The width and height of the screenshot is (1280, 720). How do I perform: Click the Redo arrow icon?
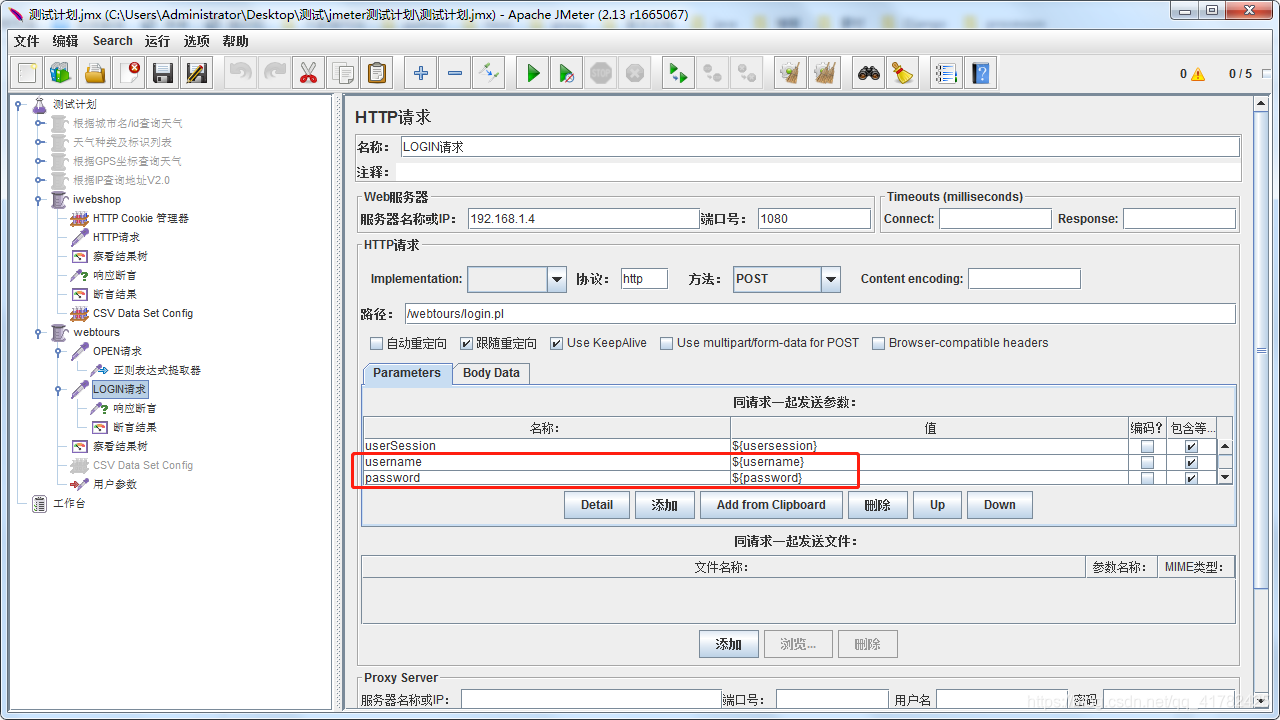click(275, 73)
